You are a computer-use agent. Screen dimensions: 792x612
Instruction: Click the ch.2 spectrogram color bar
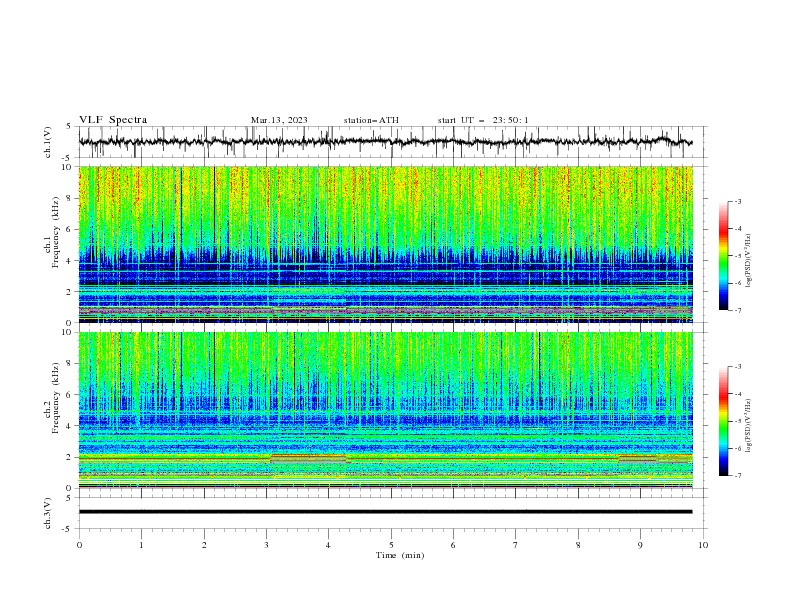(723, 421)
